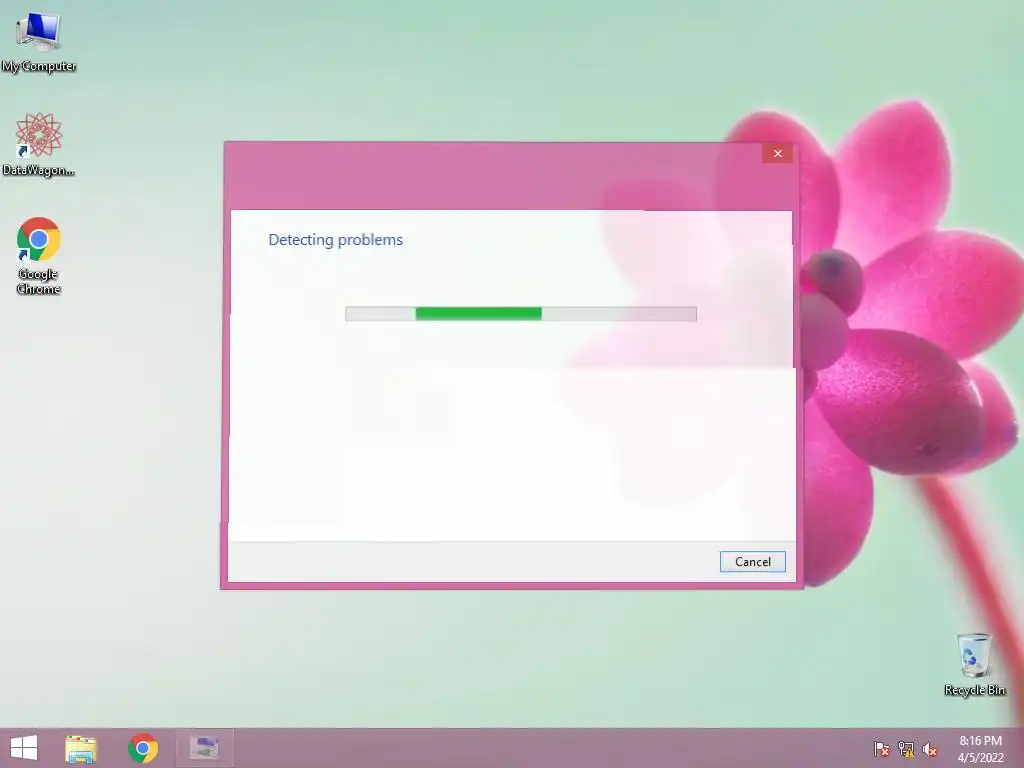
Task: Open the clock showing 8:16 PM
Action: click(980, 749)
